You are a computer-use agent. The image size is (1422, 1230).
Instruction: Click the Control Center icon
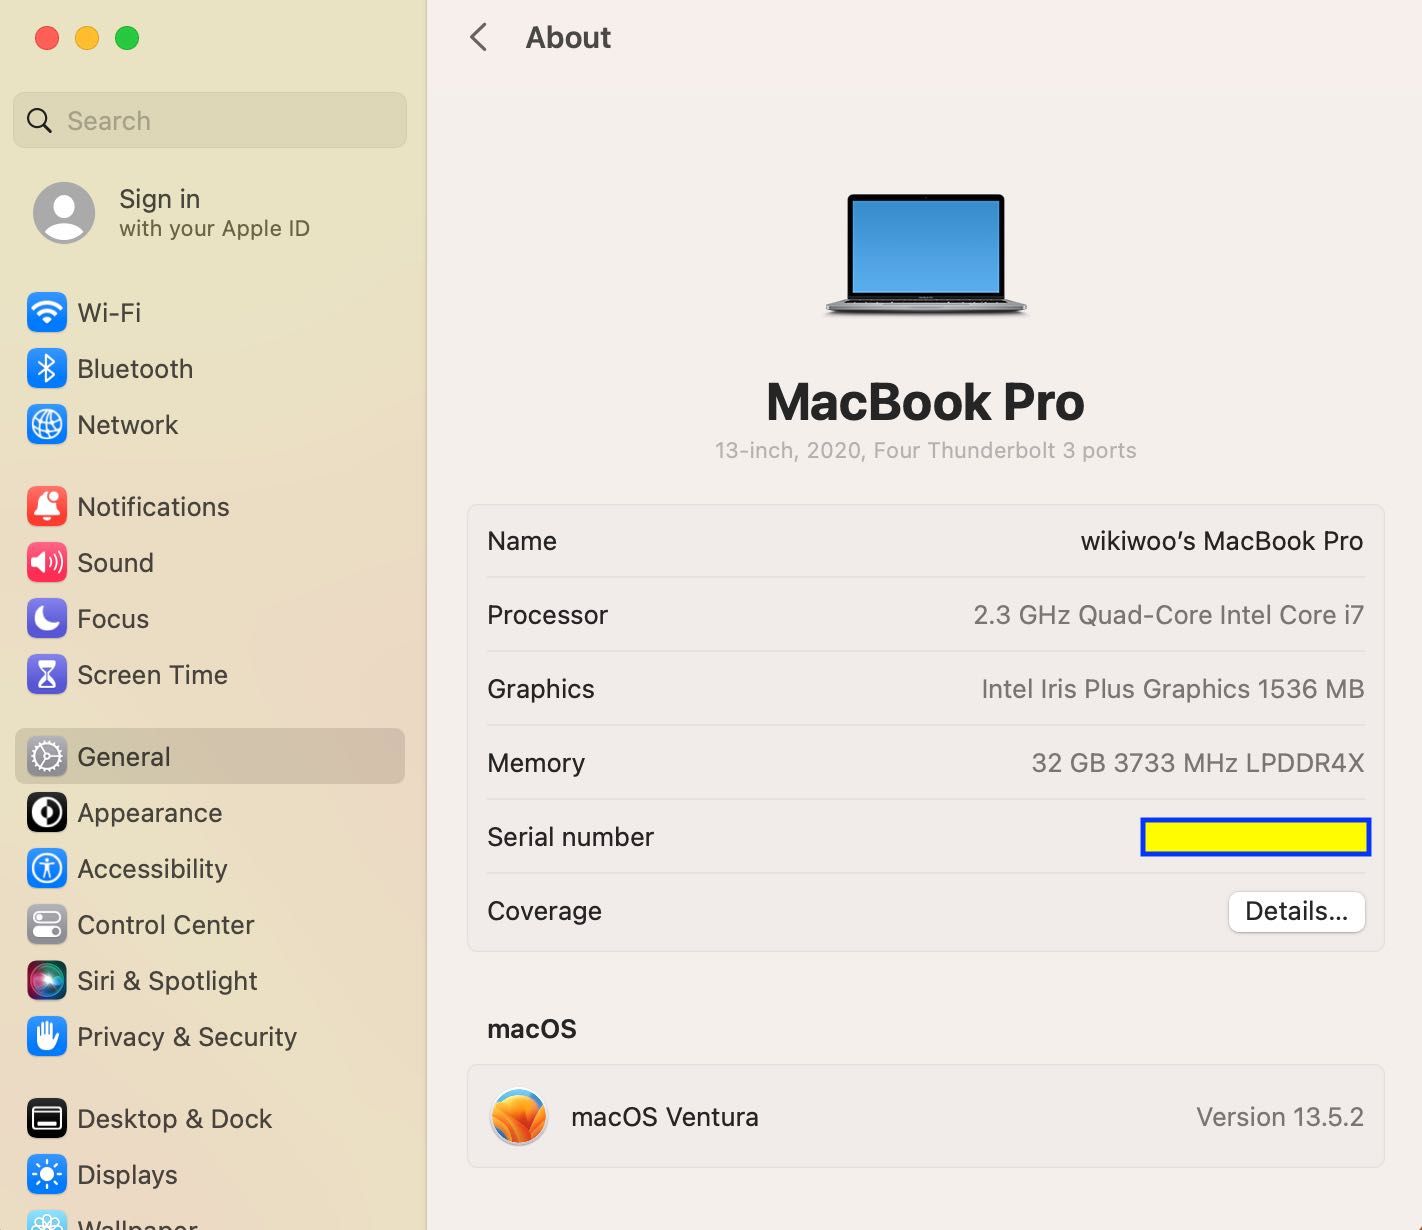pos(47,925)
